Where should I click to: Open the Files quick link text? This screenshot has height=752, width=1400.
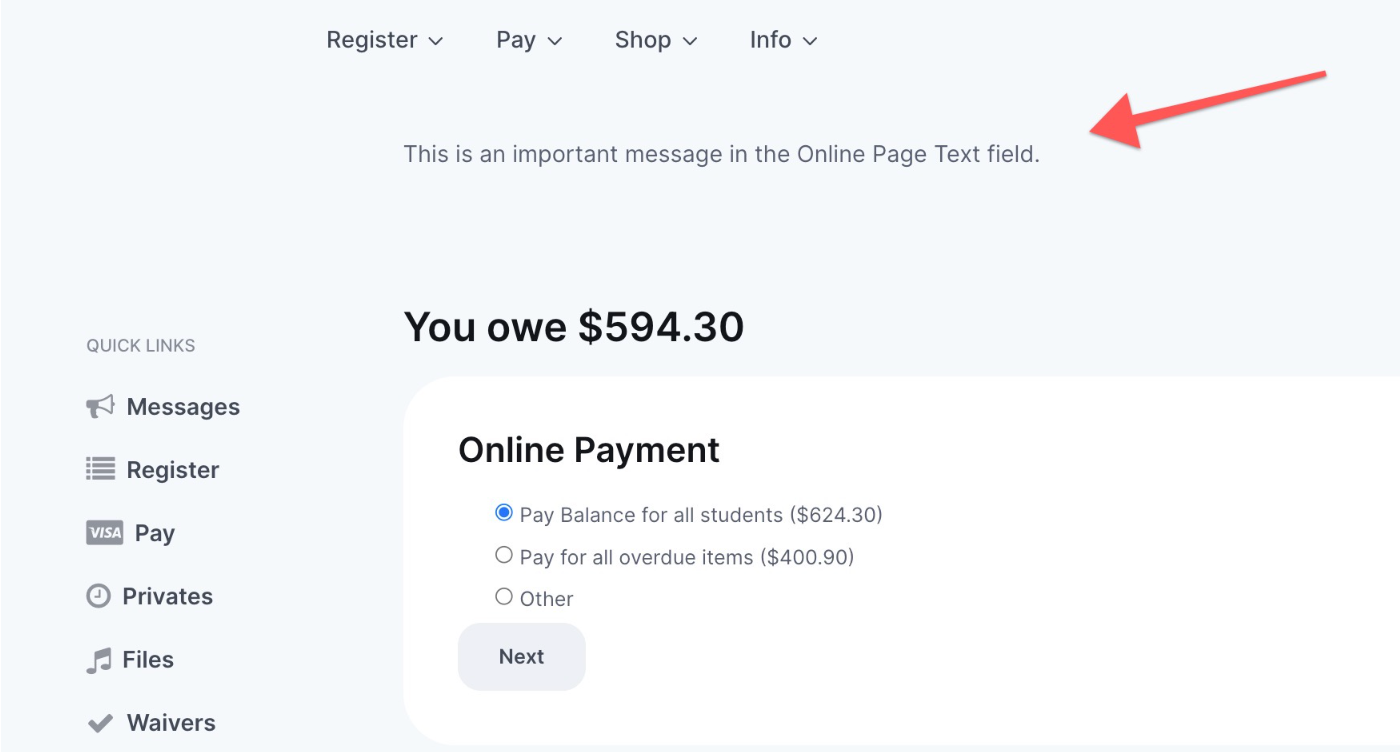point(148,660)
